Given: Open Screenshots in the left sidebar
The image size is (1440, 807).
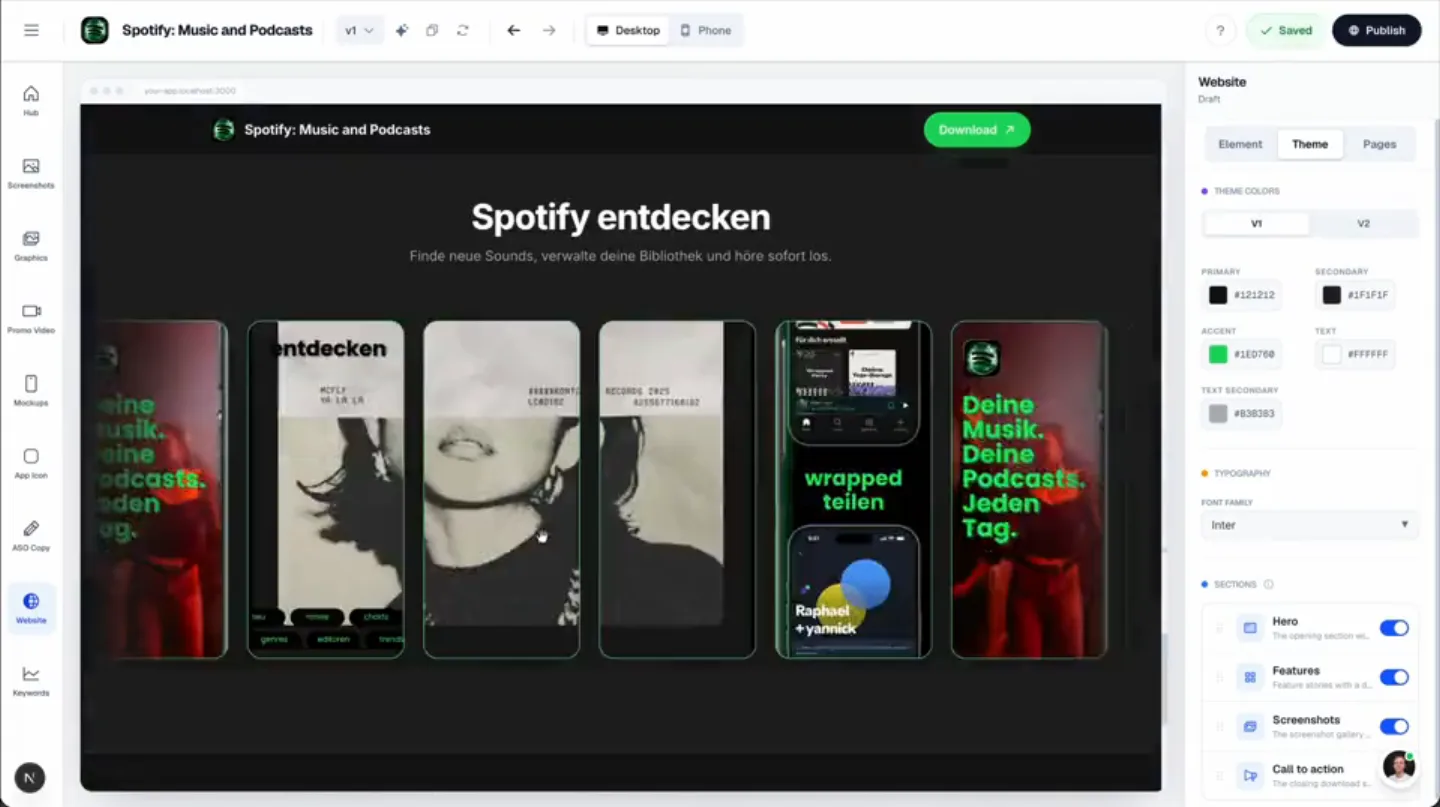Looking at the screenshot, I should 31,173.
